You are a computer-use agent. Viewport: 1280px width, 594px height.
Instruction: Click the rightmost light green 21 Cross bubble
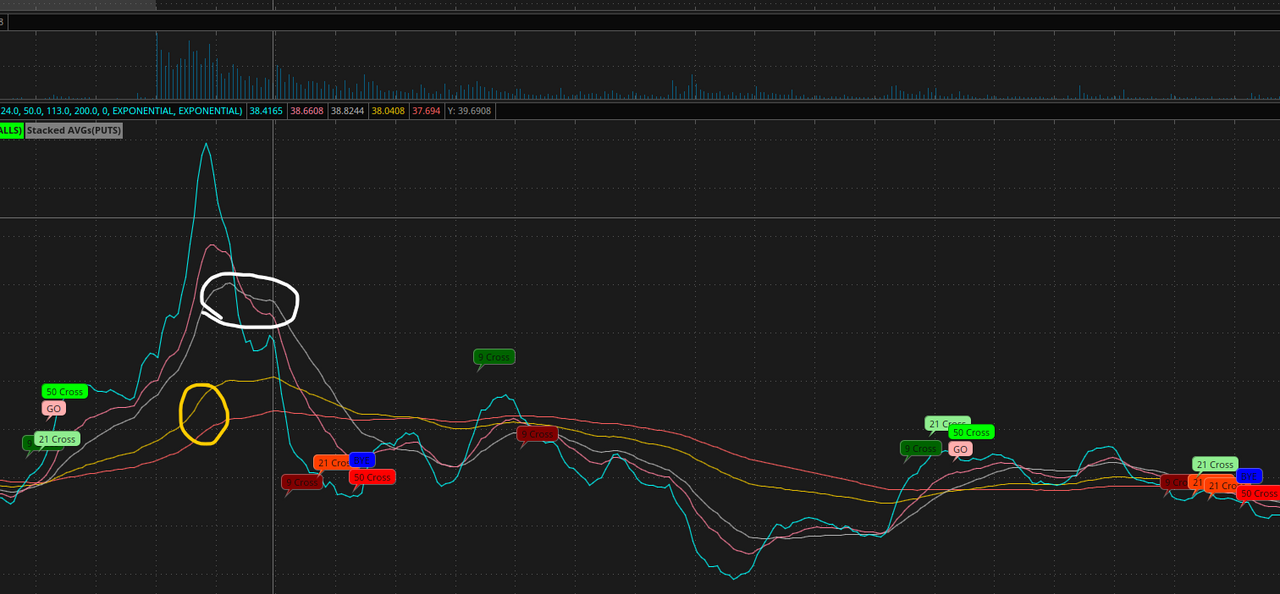coord(1215,464)
